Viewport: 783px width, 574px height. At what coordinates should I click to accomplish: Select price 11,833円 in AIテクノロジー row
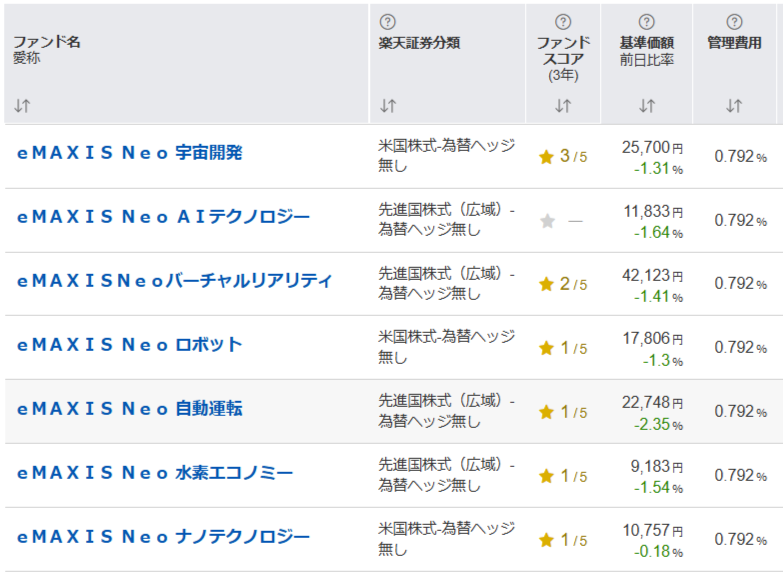[x=653, y=211]
